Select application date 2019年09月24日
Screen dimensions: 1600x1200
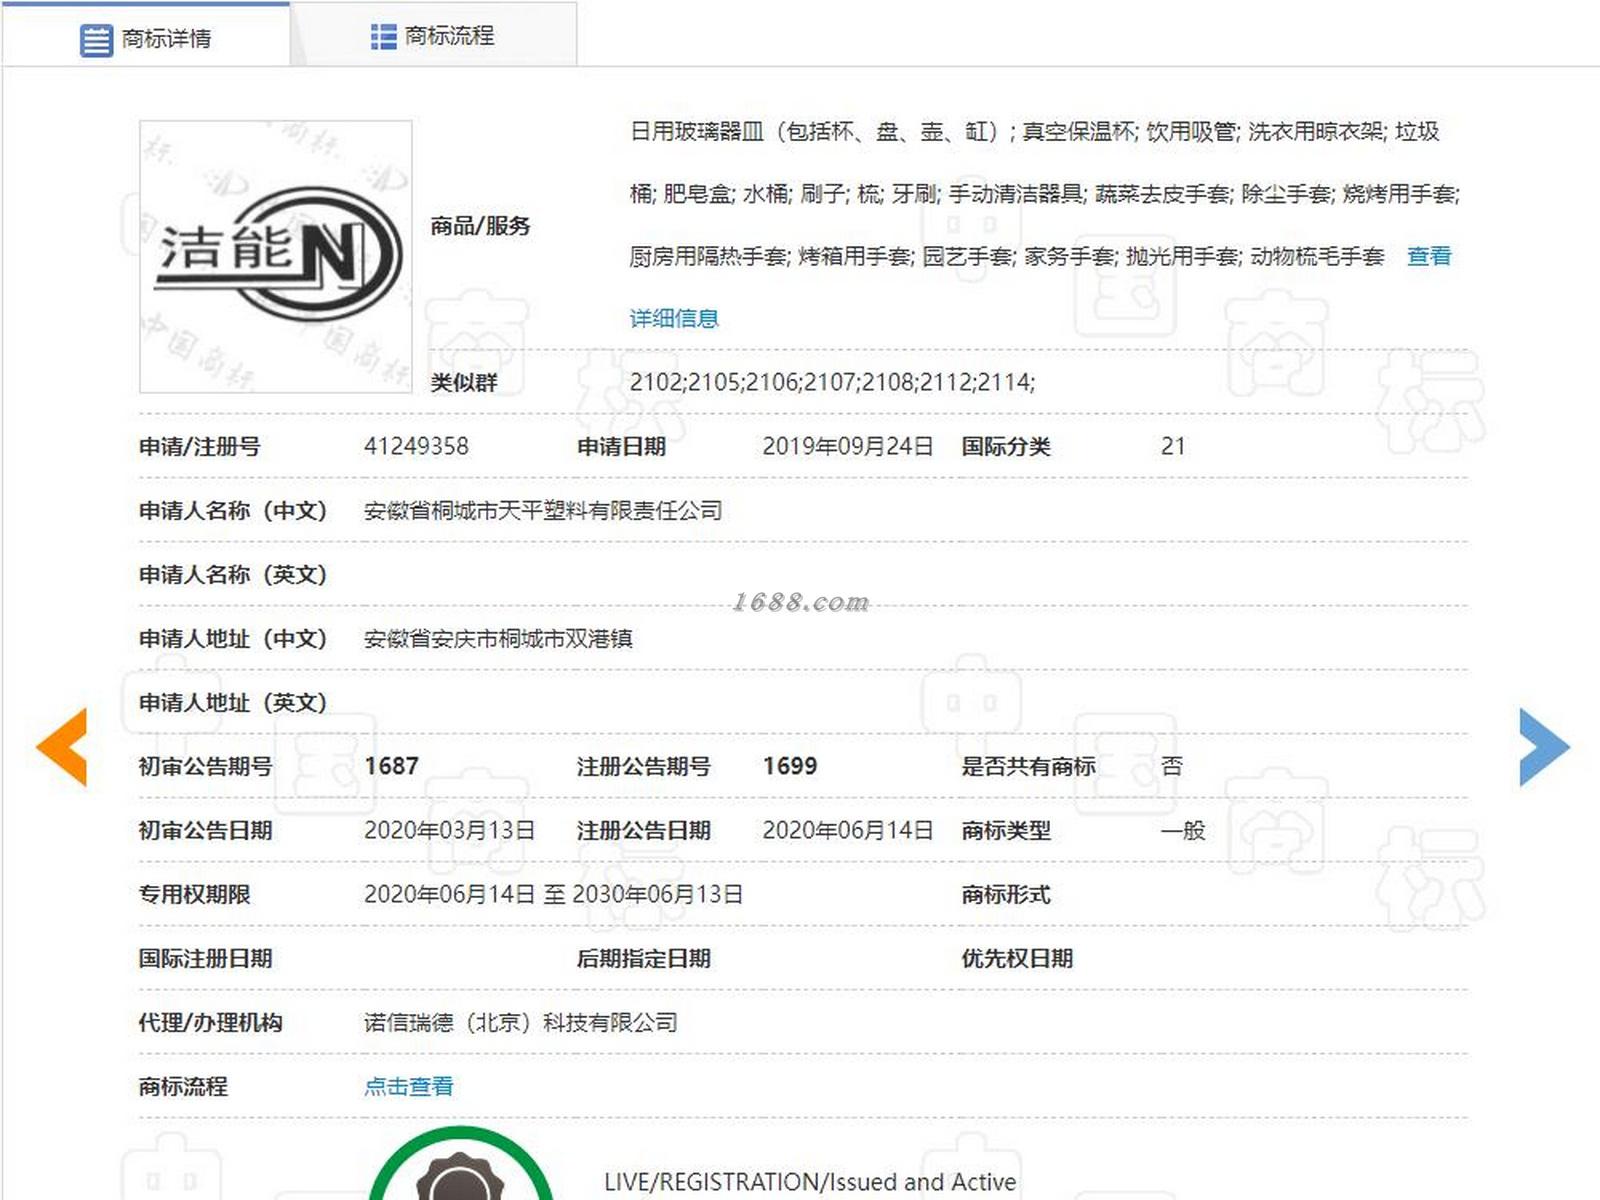848,446
